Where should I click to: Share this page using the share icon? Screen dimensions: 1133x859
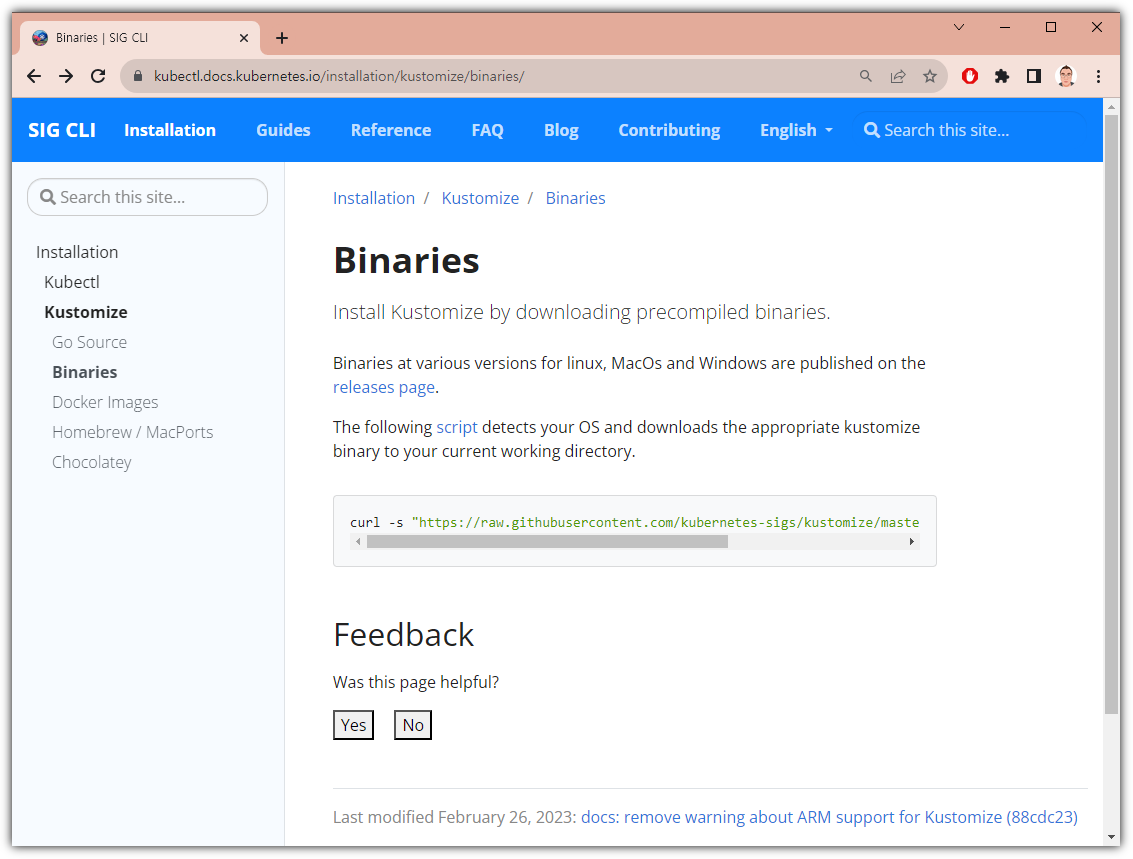click(x=897, y=76)
